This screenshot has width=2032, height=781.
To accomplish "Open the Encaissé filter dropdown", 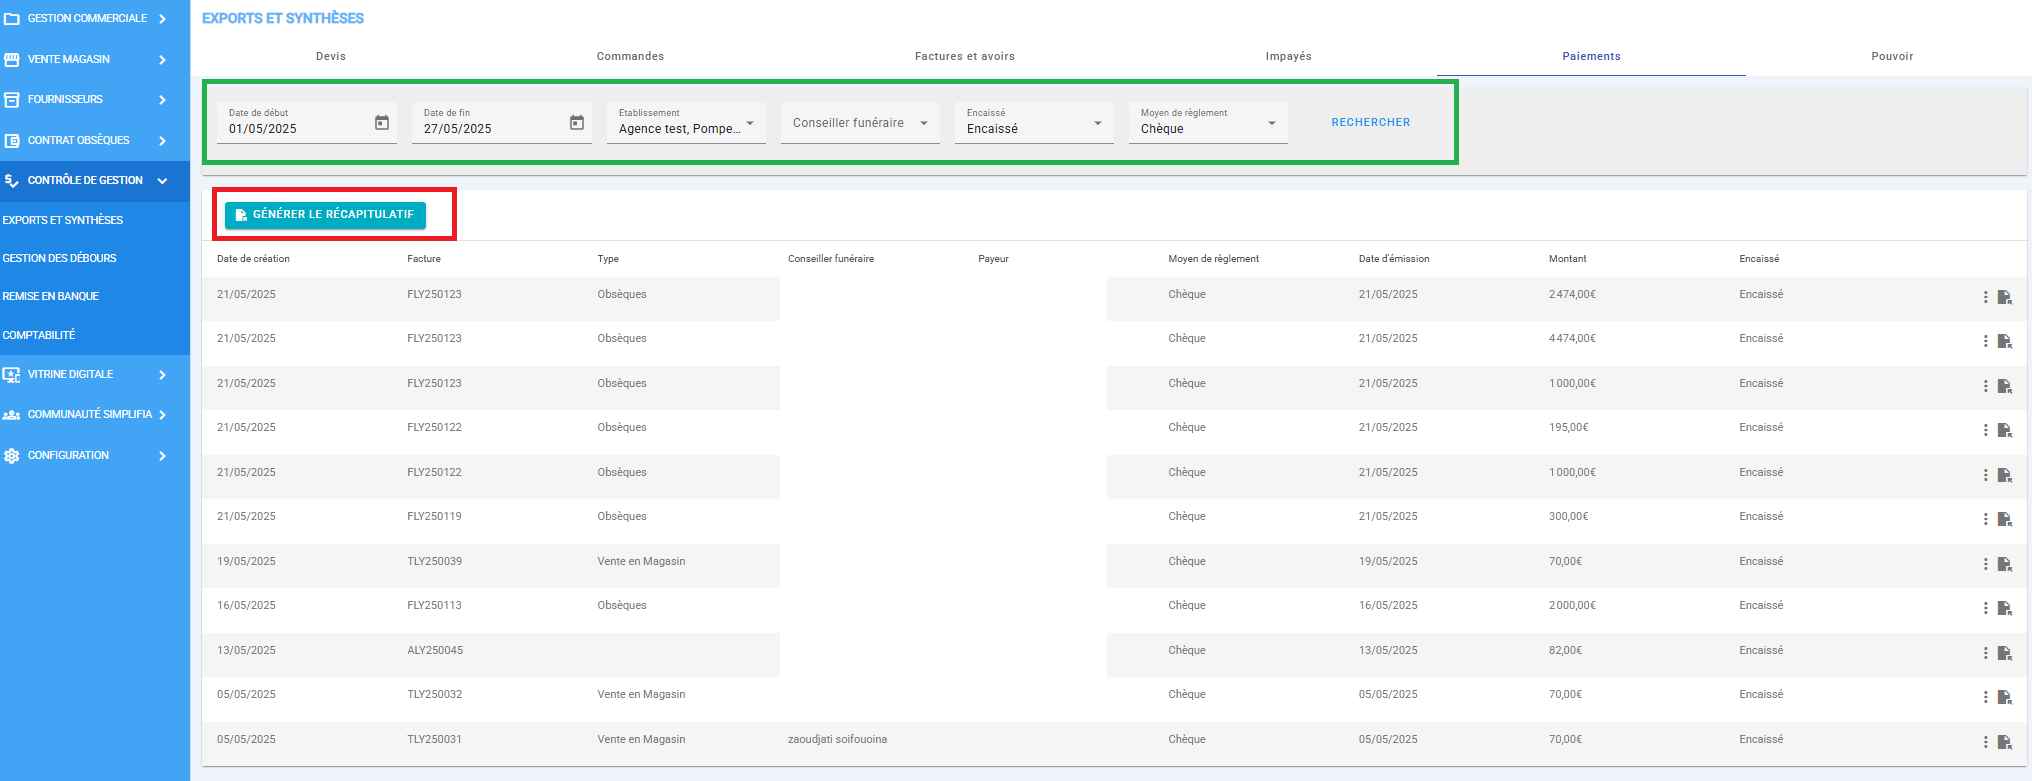I will point(1034,123).
